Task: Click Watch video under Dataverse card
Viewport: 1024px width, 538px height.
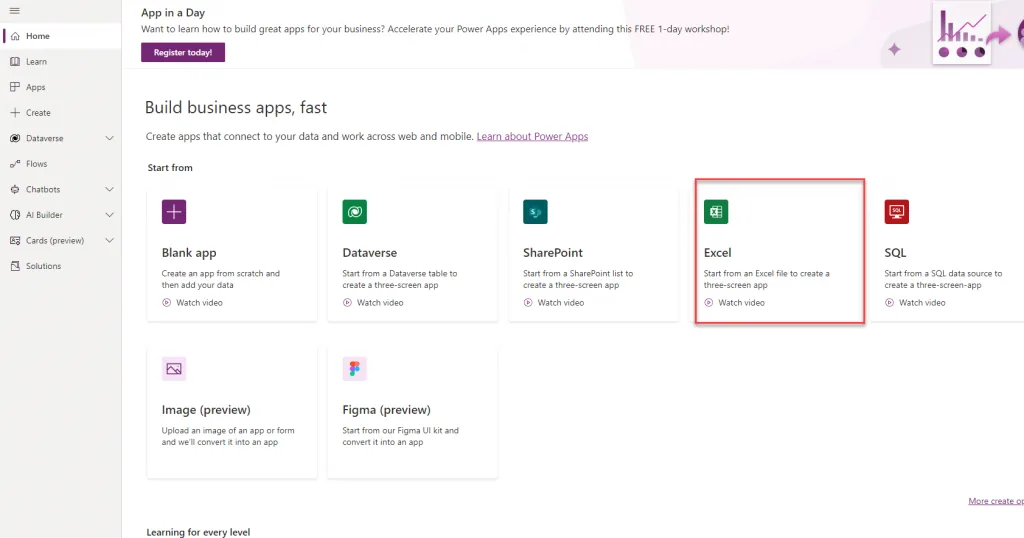Action: pyautogui.click(x=380, y=302)
